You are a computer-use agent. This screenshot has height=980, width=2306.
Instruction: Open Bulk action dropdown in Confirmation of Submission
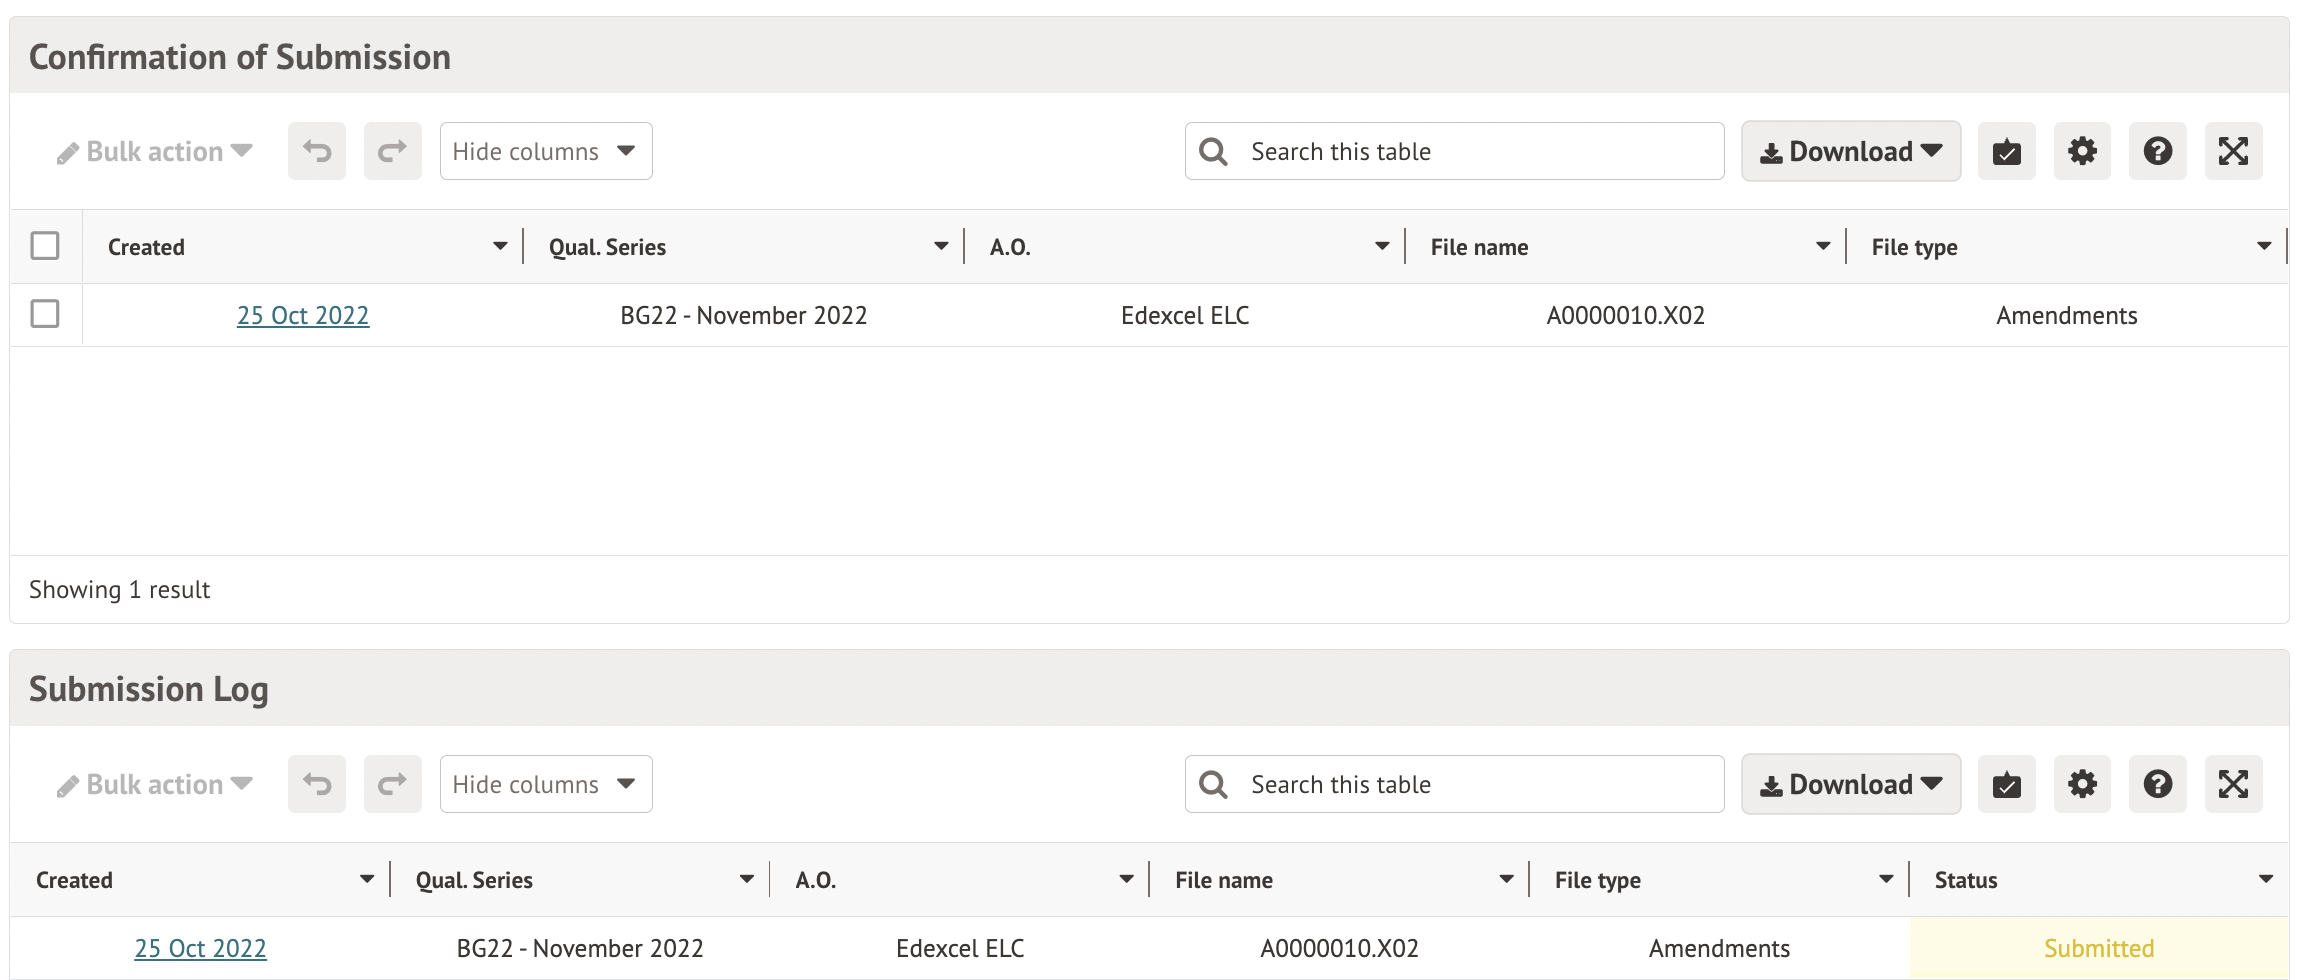coord(155,152)
